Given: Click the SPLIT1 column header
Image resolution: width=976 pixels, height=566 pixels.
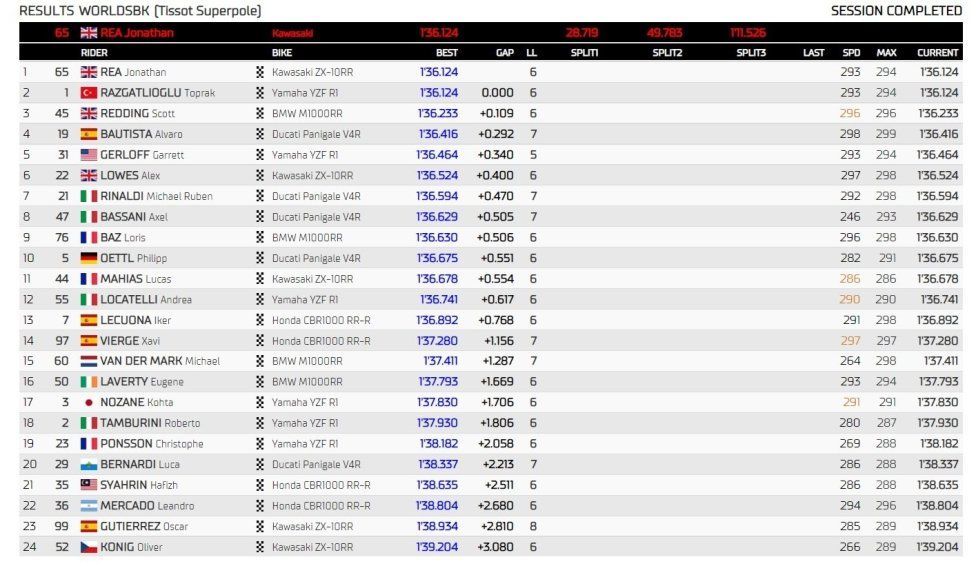Looking at the screenshot, I should point(584,53).
